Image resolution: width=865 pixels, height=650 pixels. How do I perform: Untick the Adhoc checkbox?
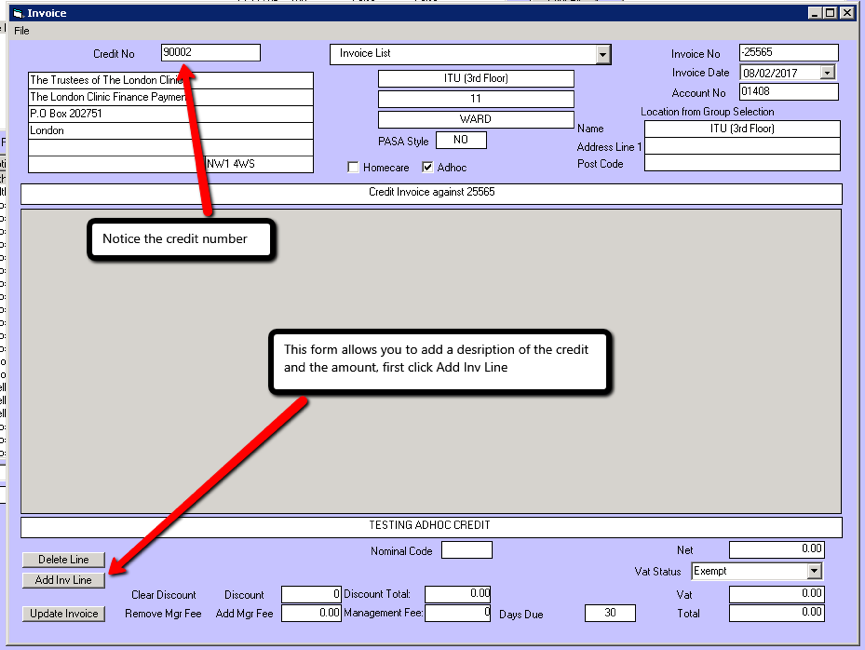428,168
